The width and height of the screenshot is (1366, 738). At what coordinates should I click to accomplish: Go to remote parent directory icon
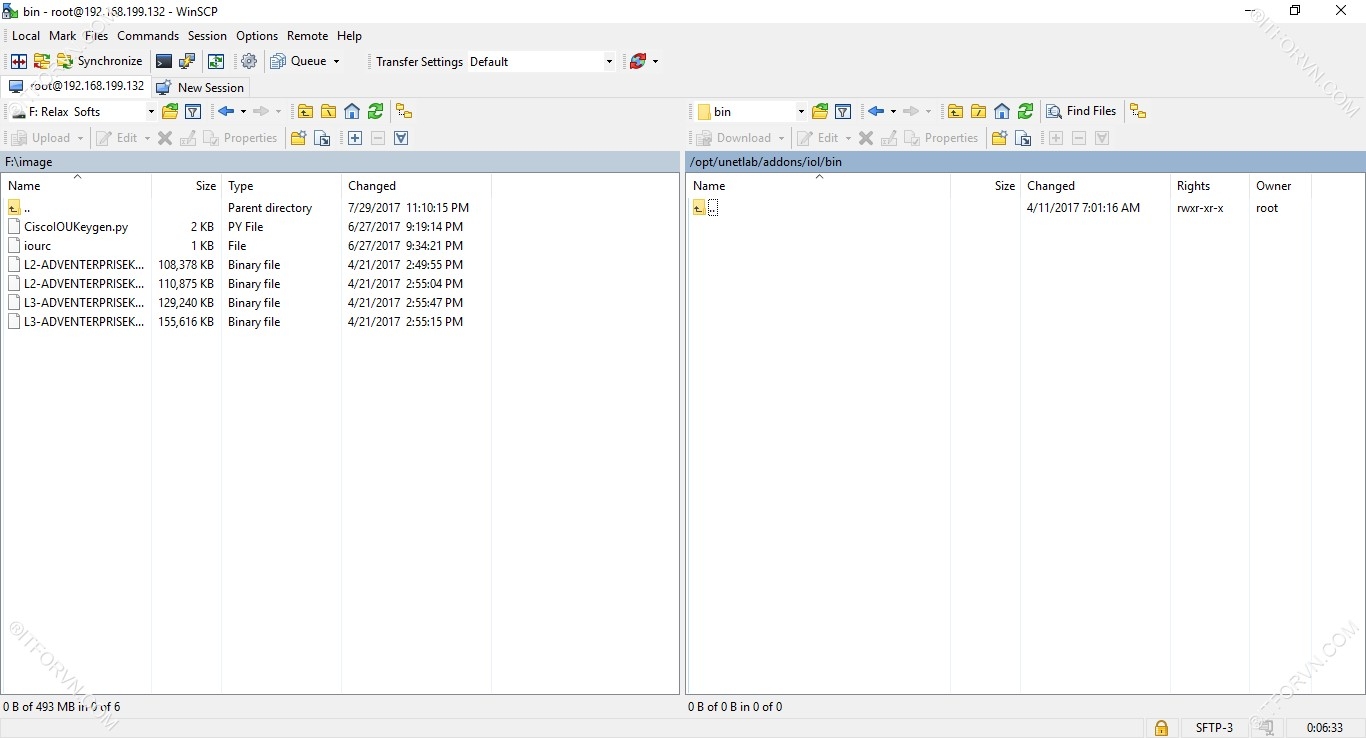(x=955, y=112)
